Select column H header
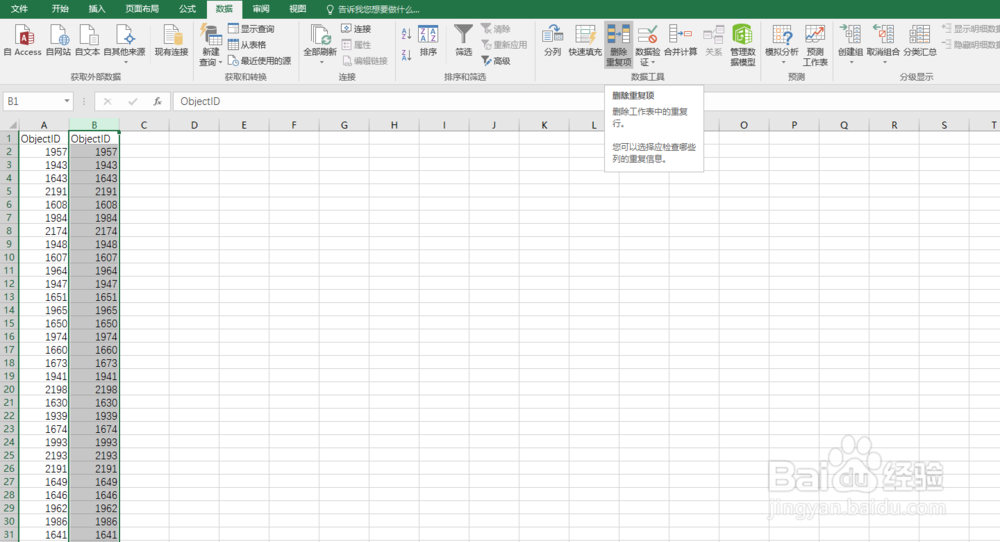The height and width of the screenshot is (542, 1000). pos(394,125)
